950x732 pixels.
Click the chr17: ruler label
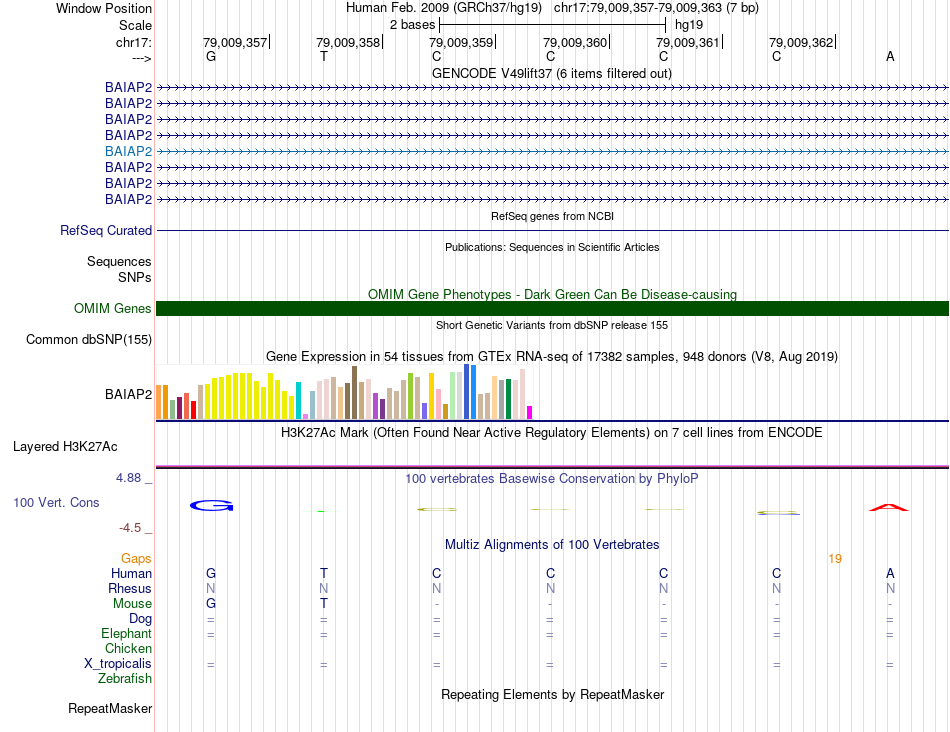[133, 42]
